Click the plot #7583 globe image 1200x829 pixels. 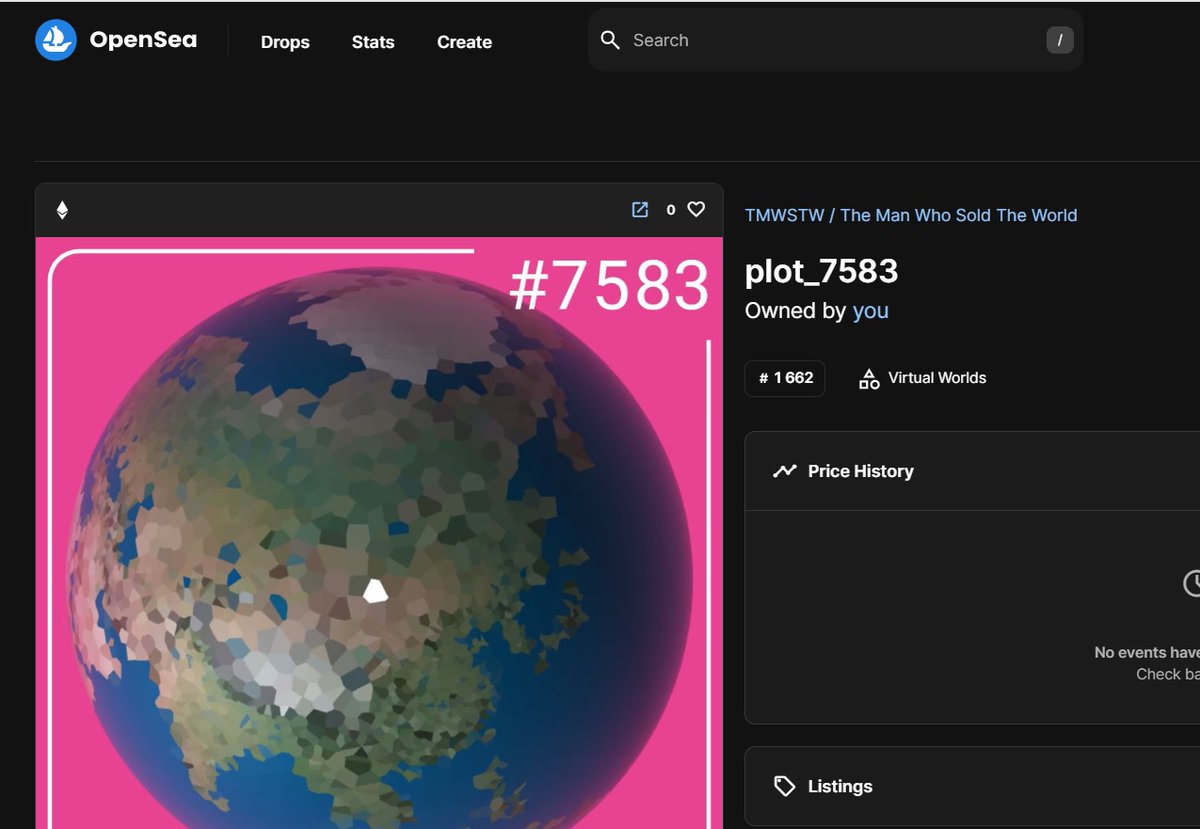coord(379,533)
